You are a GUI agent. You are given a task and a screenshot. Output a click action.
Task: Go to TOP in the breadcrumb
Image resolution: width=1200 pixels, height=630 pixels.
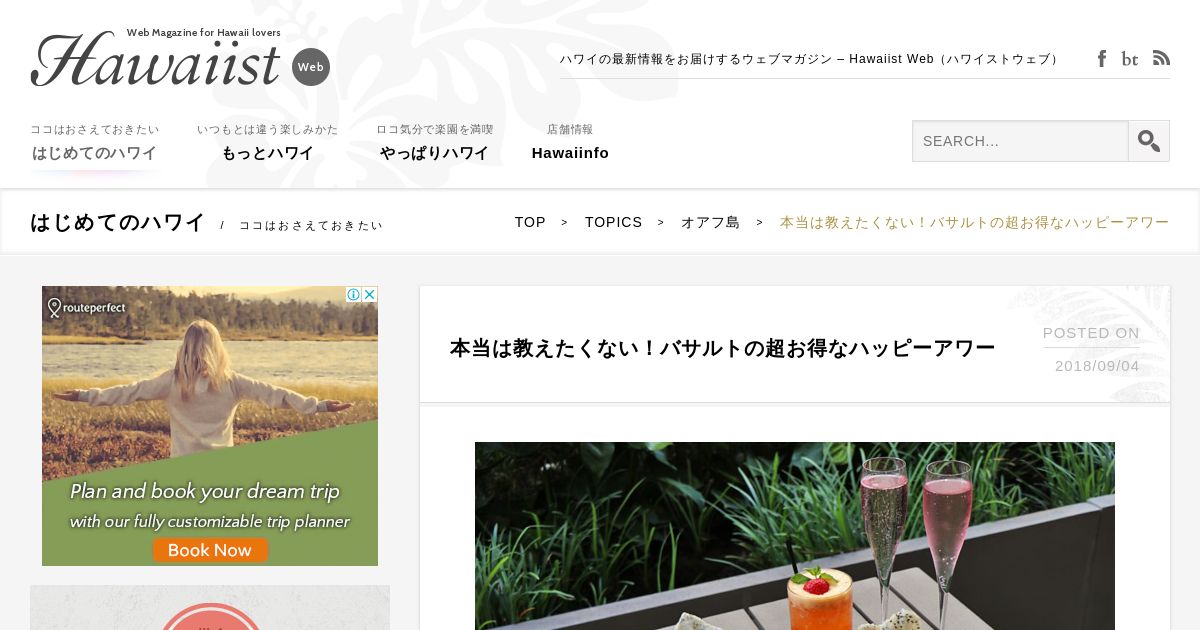530,222
